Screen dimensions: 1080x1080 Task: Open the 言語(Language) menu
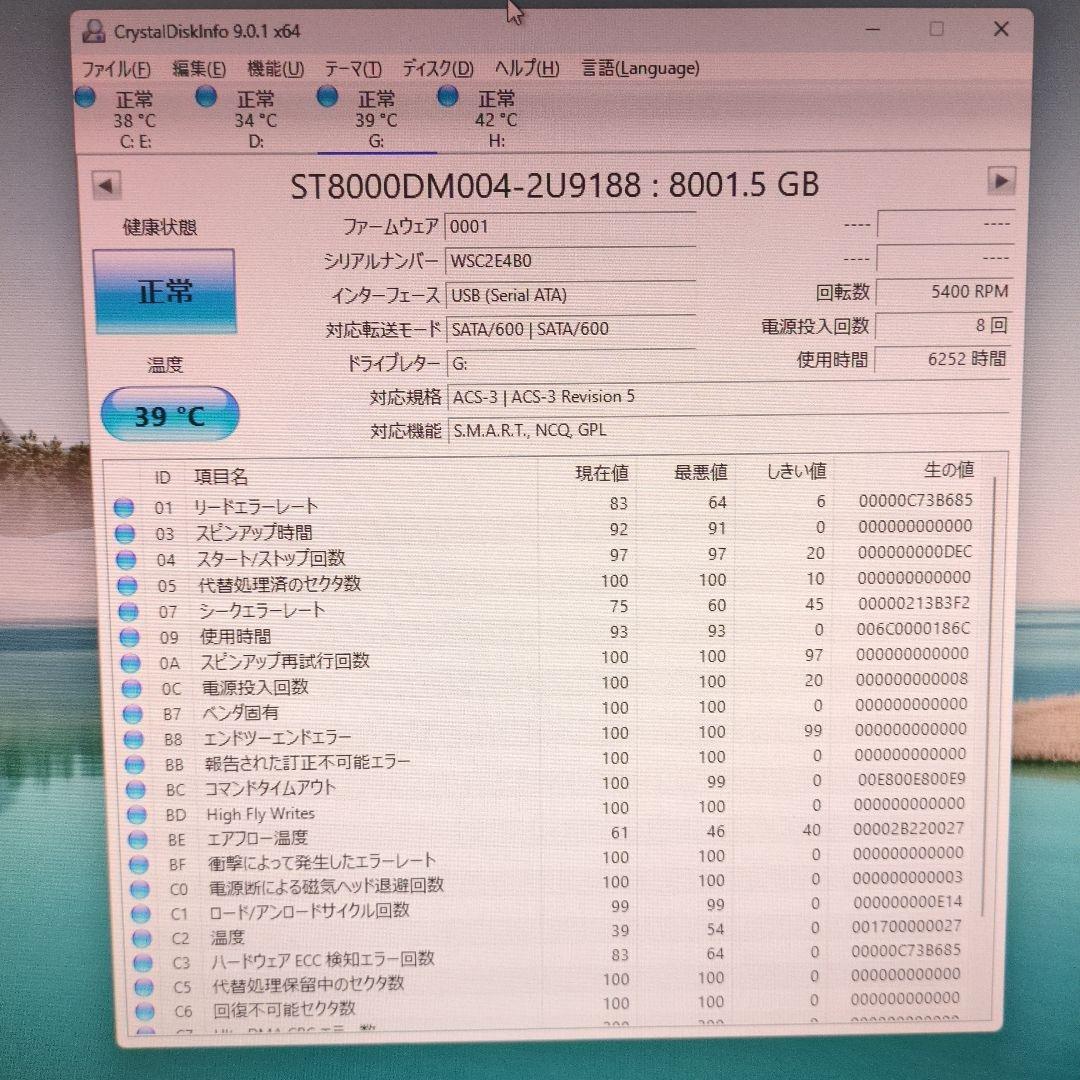[x=641, y=68]
